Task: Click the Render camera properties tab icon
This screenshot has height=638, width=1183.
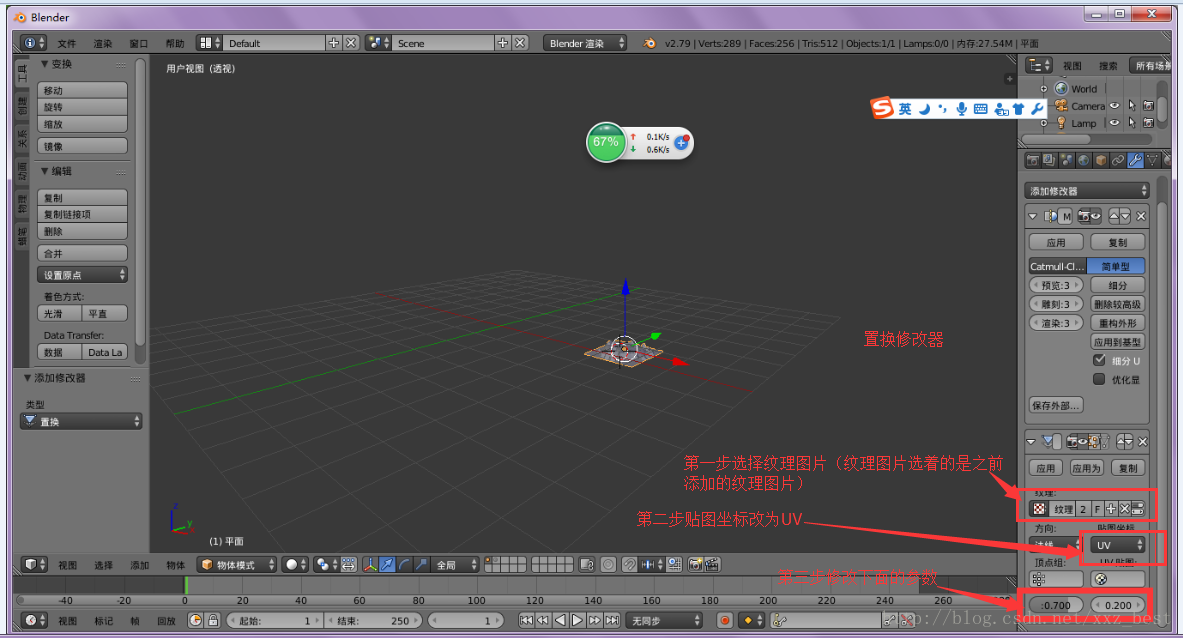Action: coord(1033,160)
